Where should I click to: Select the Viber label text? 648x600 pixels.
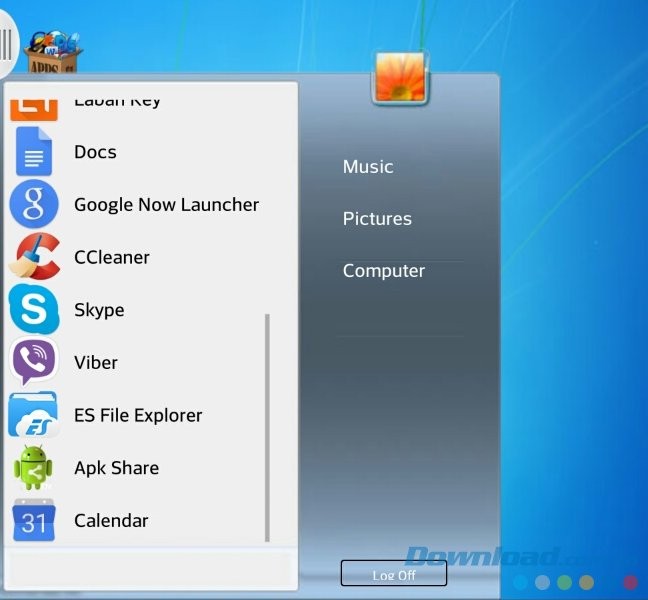click(x=96, y=362)
